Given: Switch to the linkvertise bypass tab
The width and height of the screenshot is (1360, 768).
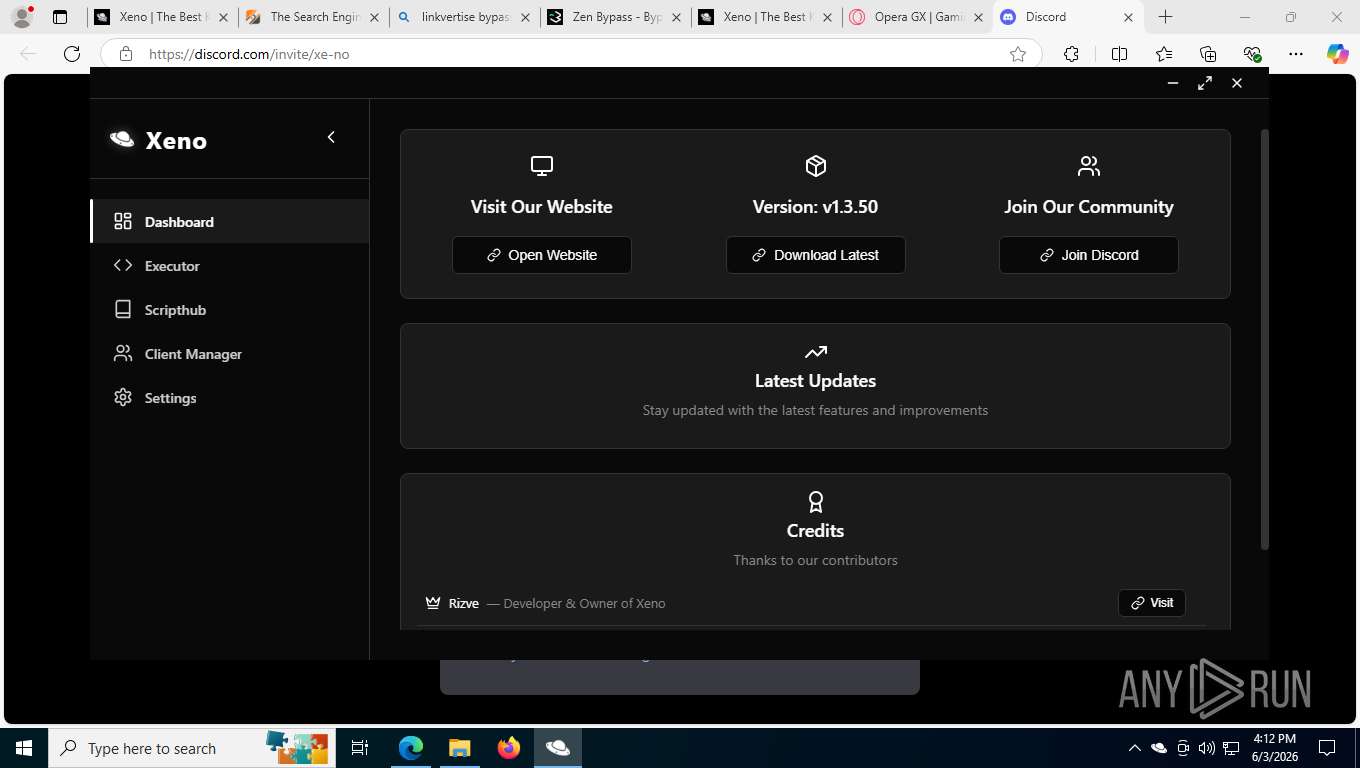Looking at the screenshot, I should pos(465,17).
